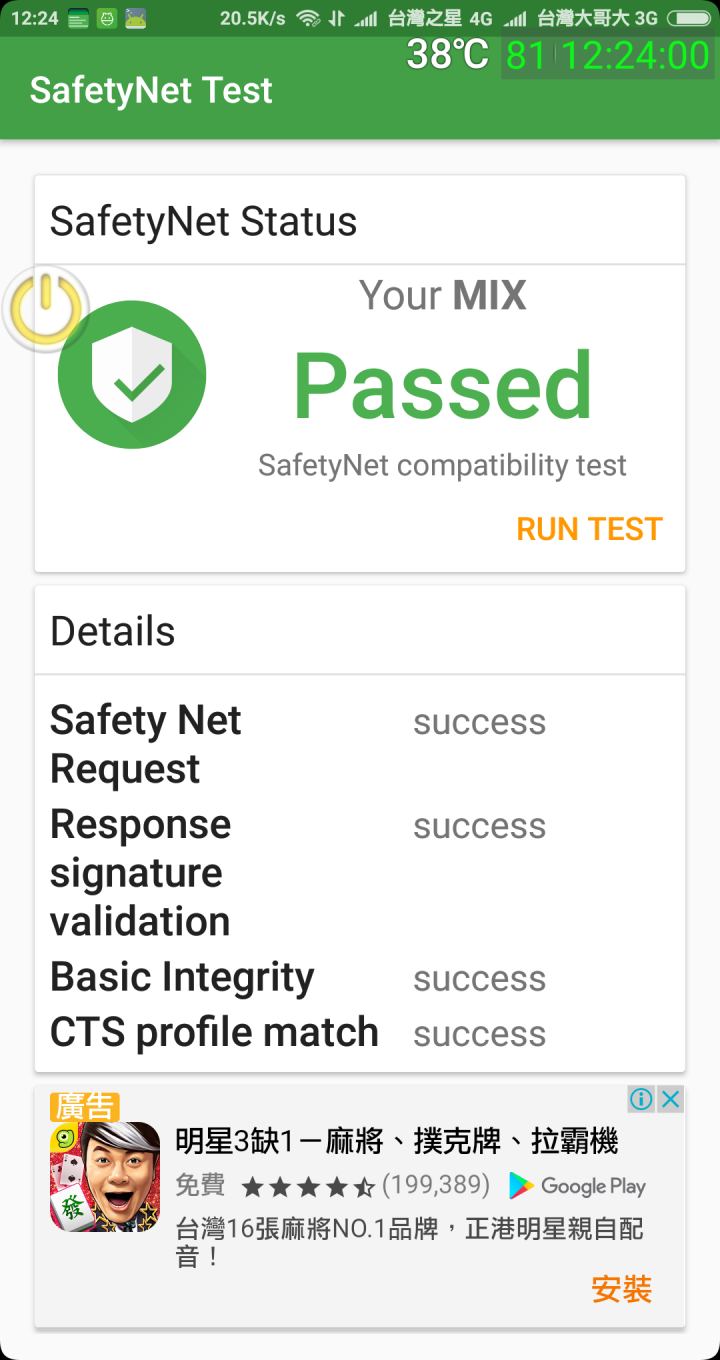Tap the Google Play logo in ad
Image resolution: width=720 pixels, height=1360 pixels.
(577, 1186)
